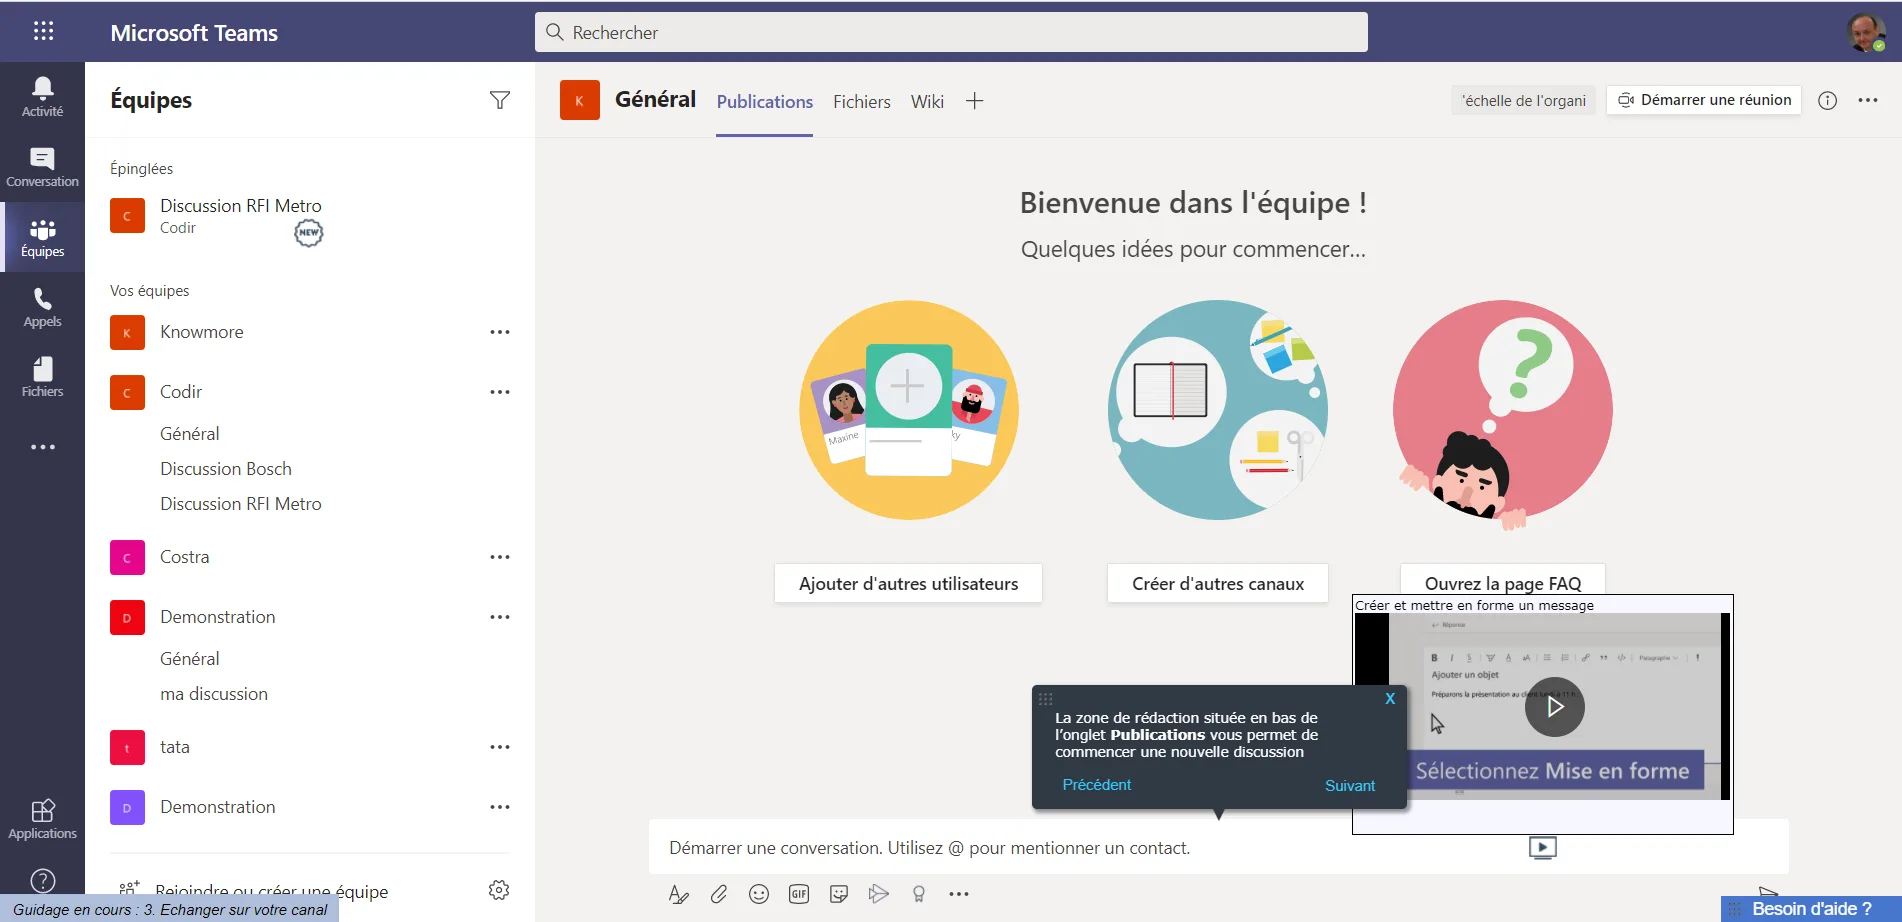Switch to the Wiki tab
Image resolution: width=1902 pixels, height=922 pixels.
(x=927, y=101)
